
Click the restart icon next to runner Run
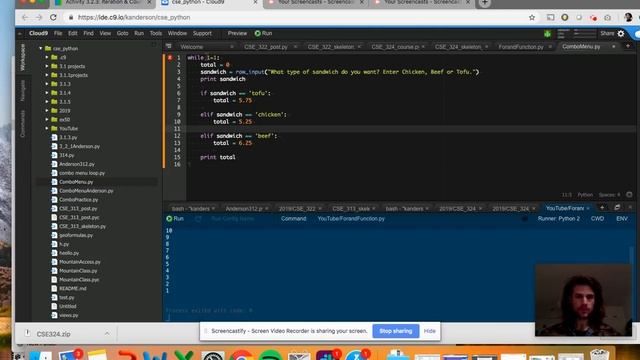[x=198, y=219]
